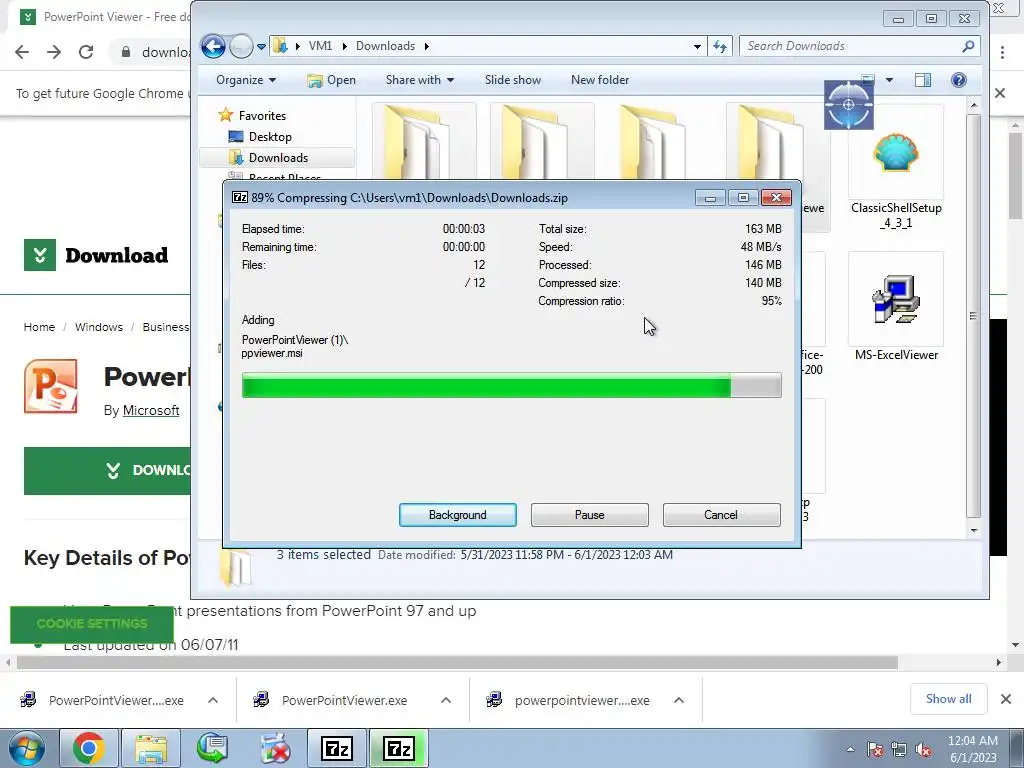This screenshot has width=1024, height=768.
Task: Click the network tray icon
Action: (899, 750)
